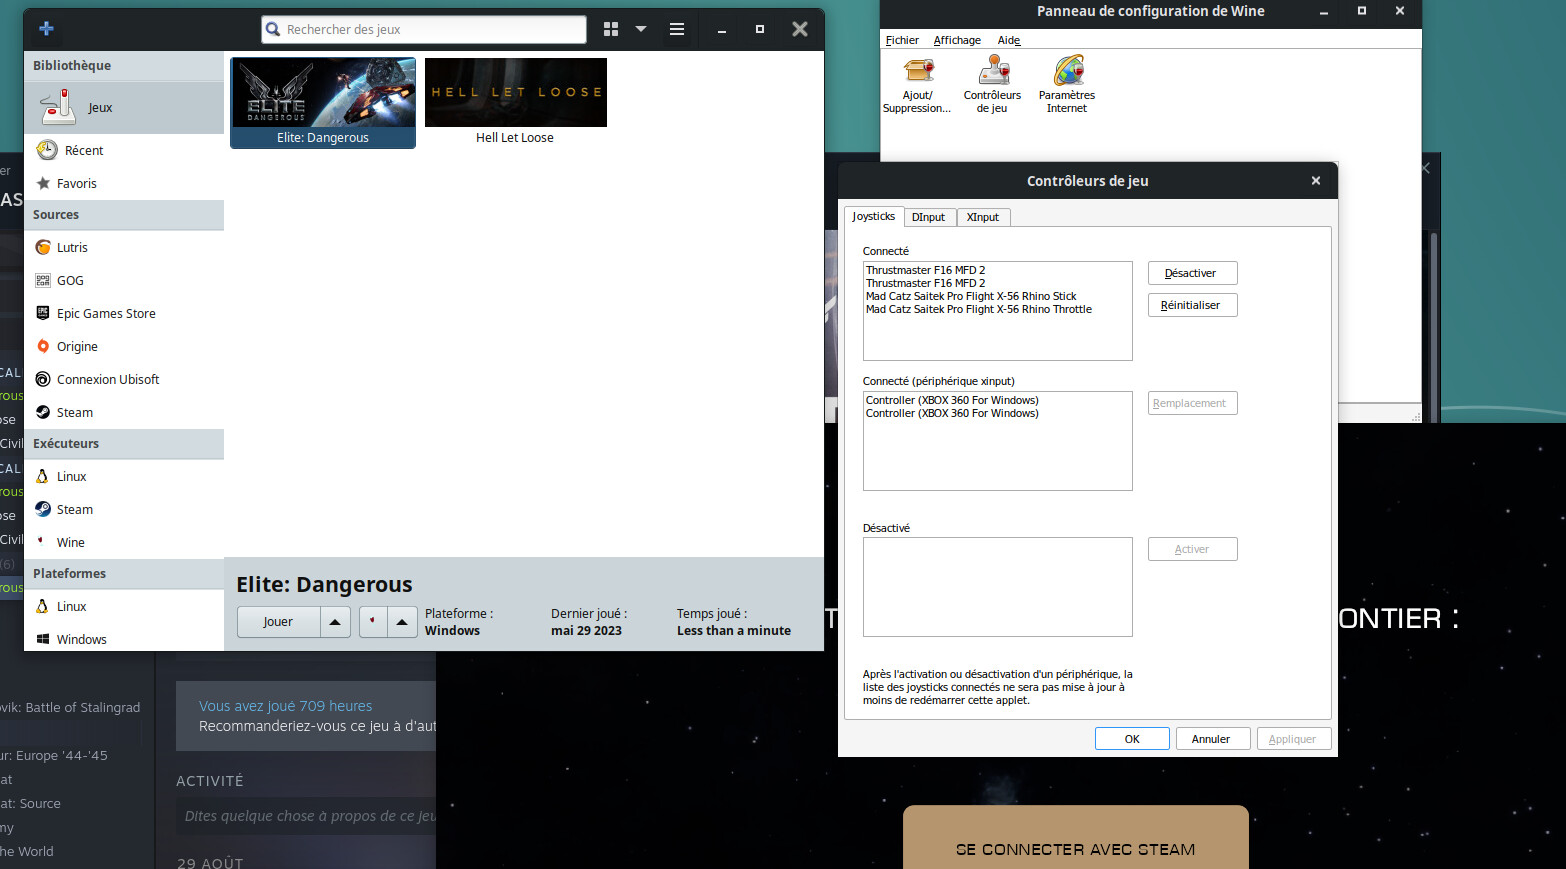The width and height of the screenshot is (1566, 869).
Task: Open the Lutris hamburger menu
Action: [x=677, y=29]
